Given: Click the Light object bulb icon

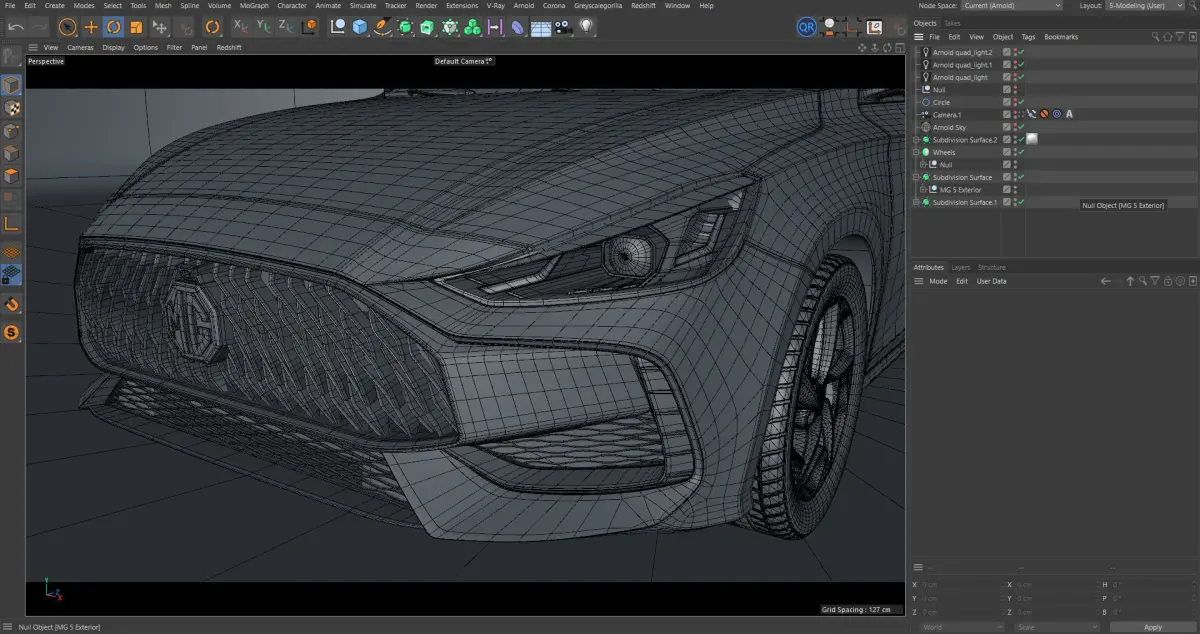Looking at the screenshot, I should coord(586,27).
